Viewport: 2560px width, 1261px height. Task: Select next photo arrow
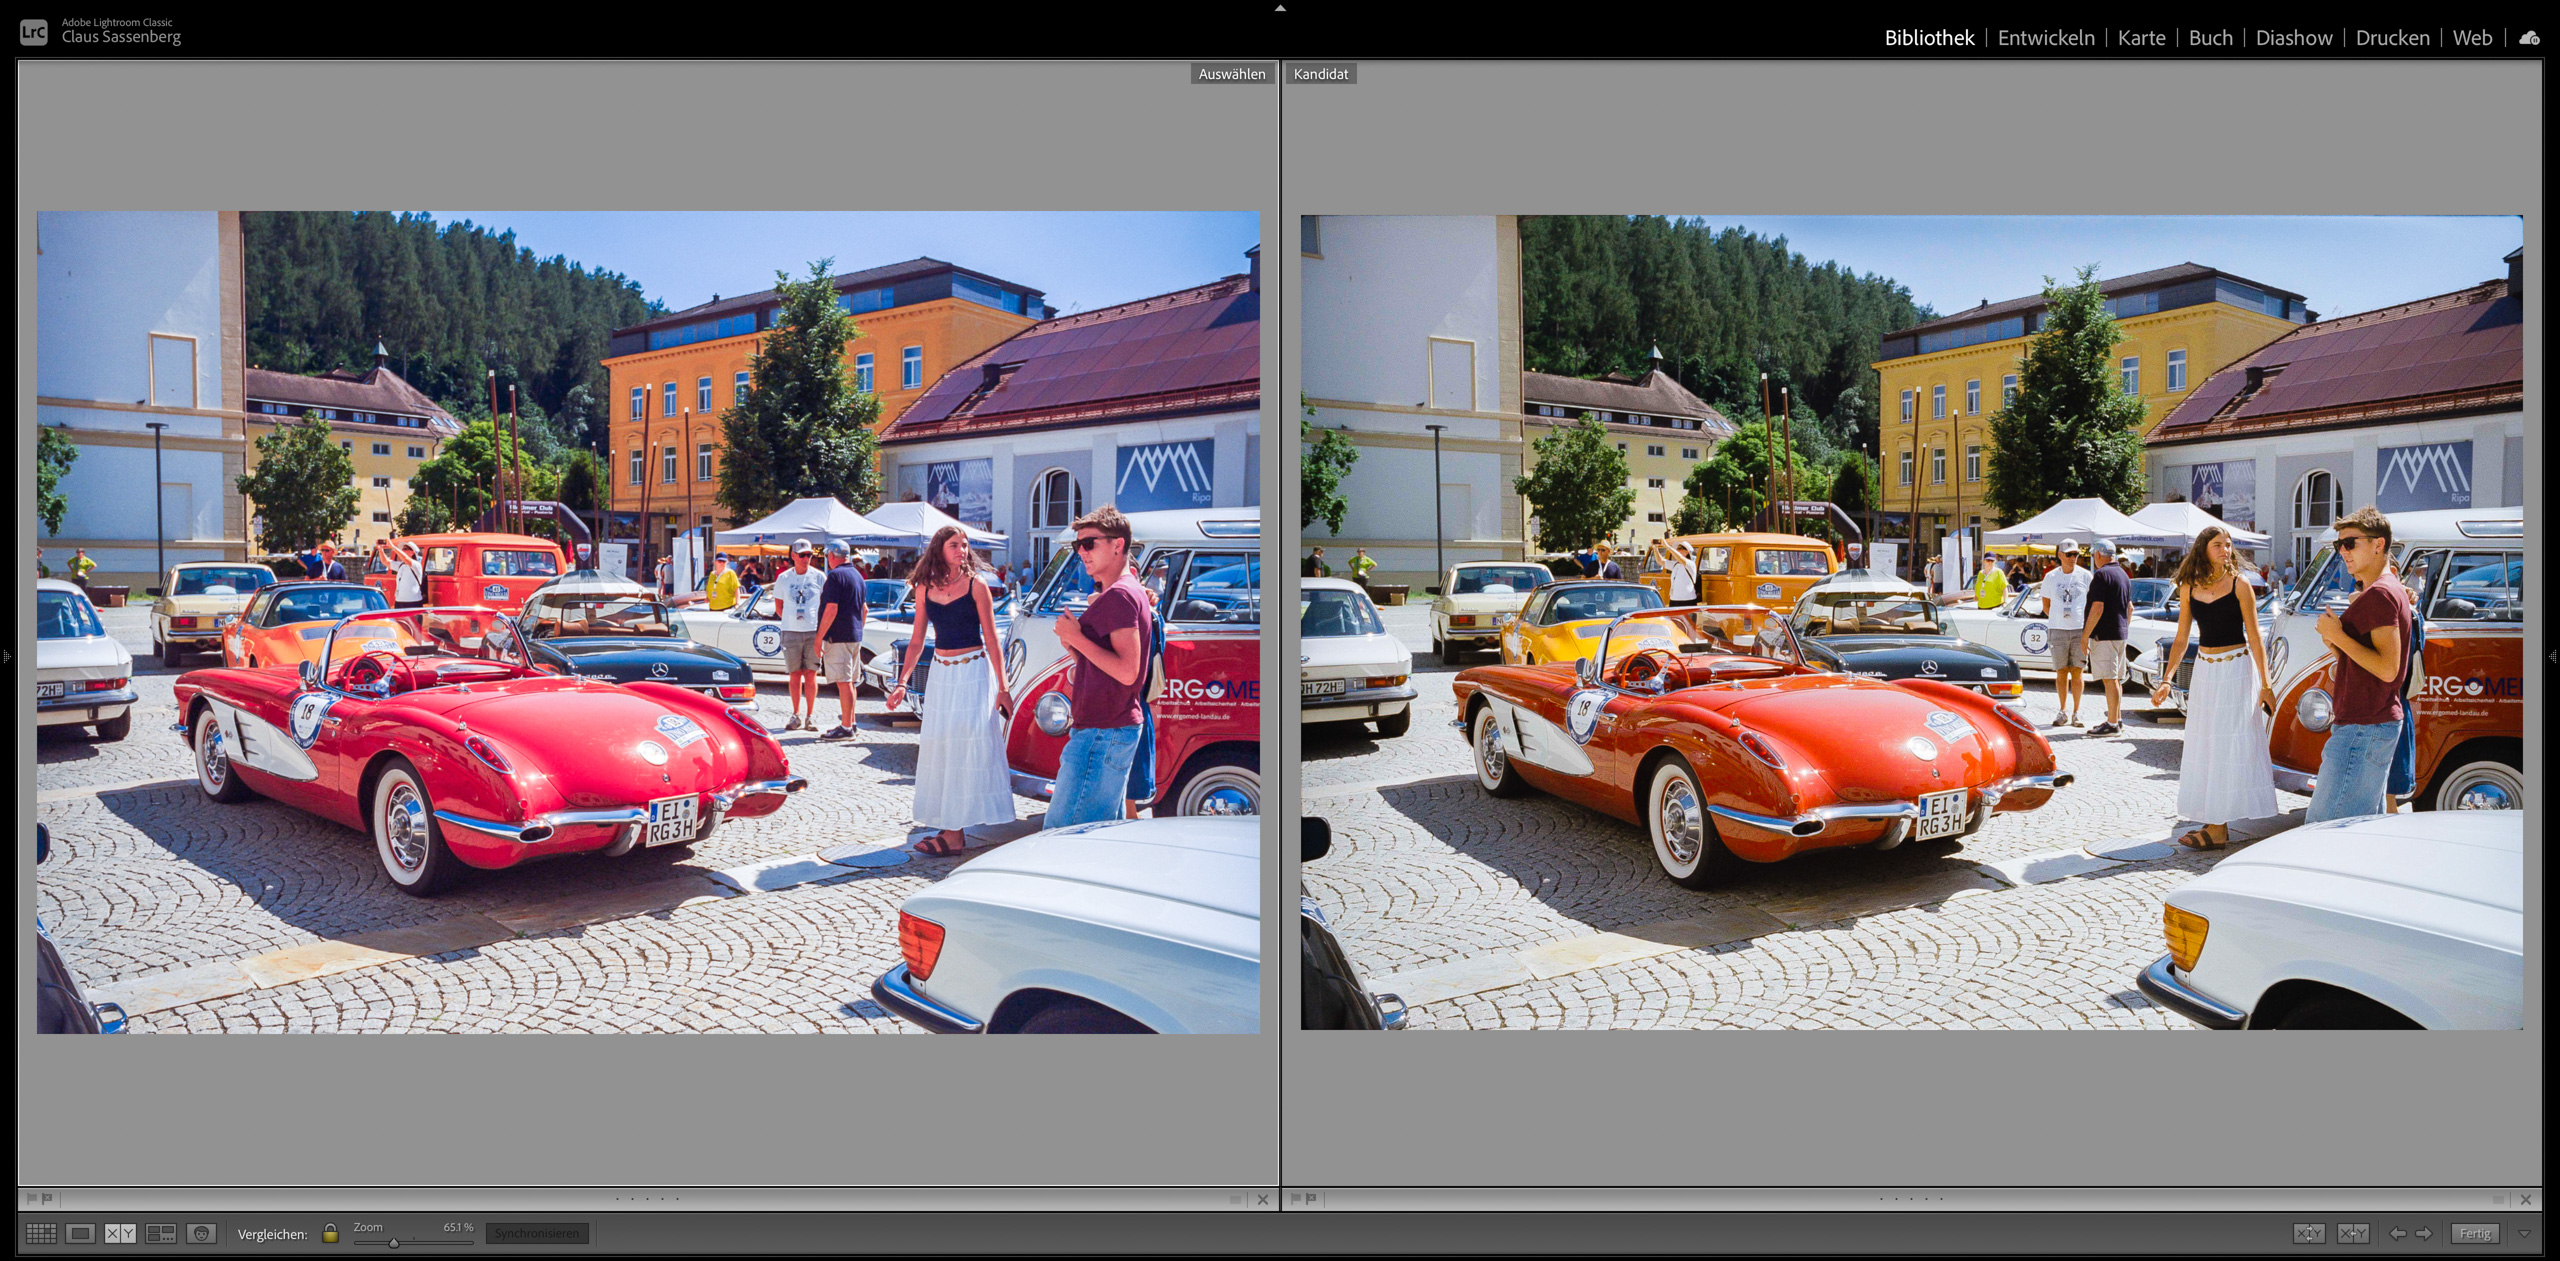coord(2424,1233)
